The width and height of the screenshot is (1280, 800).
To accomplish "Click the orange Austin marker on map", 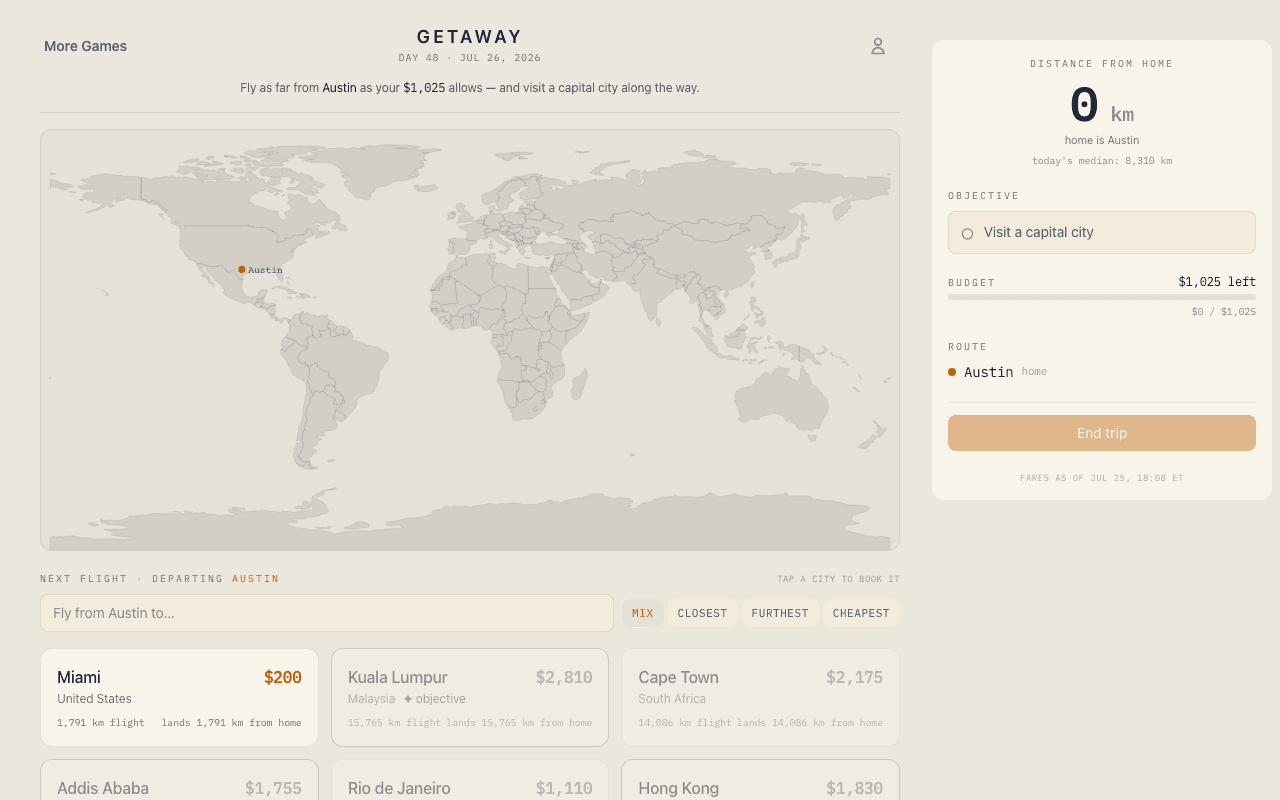I will pyautogui.click(x=241, y=269).
